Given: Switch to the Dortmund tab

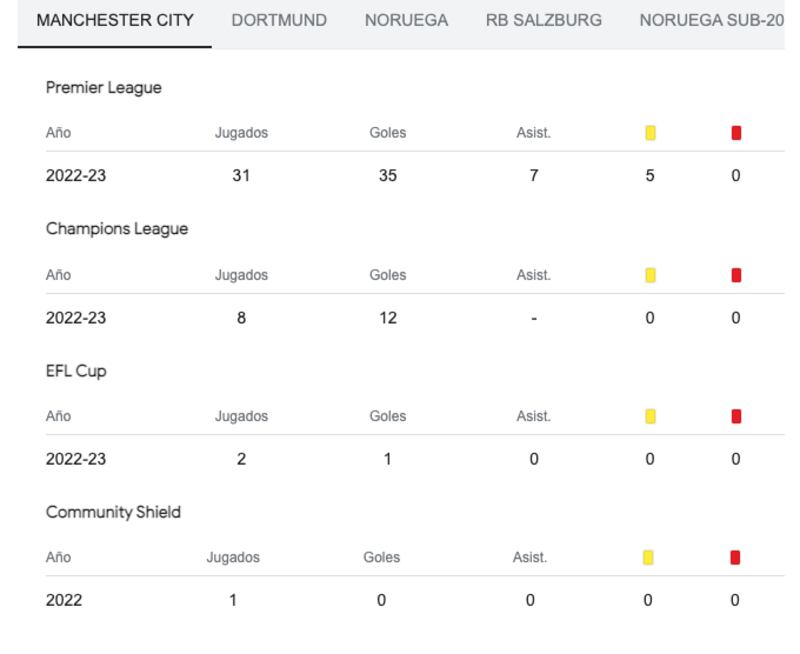Looking at the screenshot, I should (x=279, y=20).
